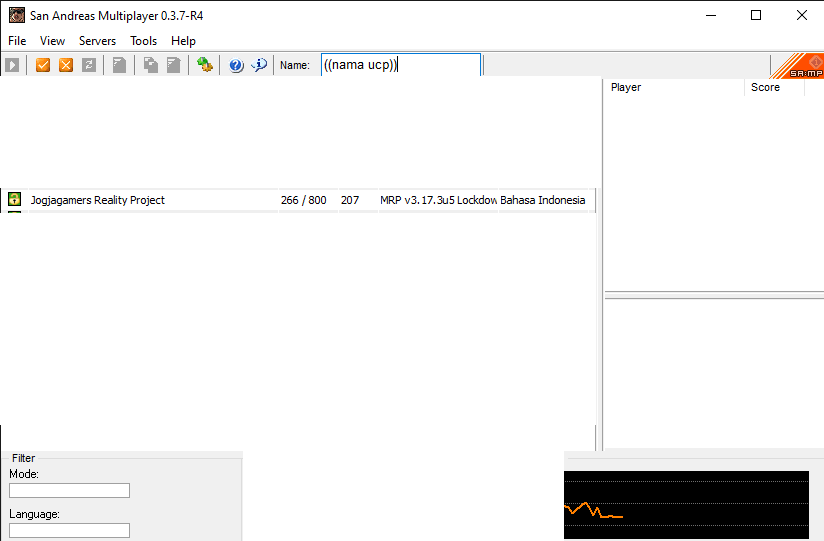
Task: Close the San Andreas Multiplayer window
Action: pyautogui.click(x=801, y=15)
